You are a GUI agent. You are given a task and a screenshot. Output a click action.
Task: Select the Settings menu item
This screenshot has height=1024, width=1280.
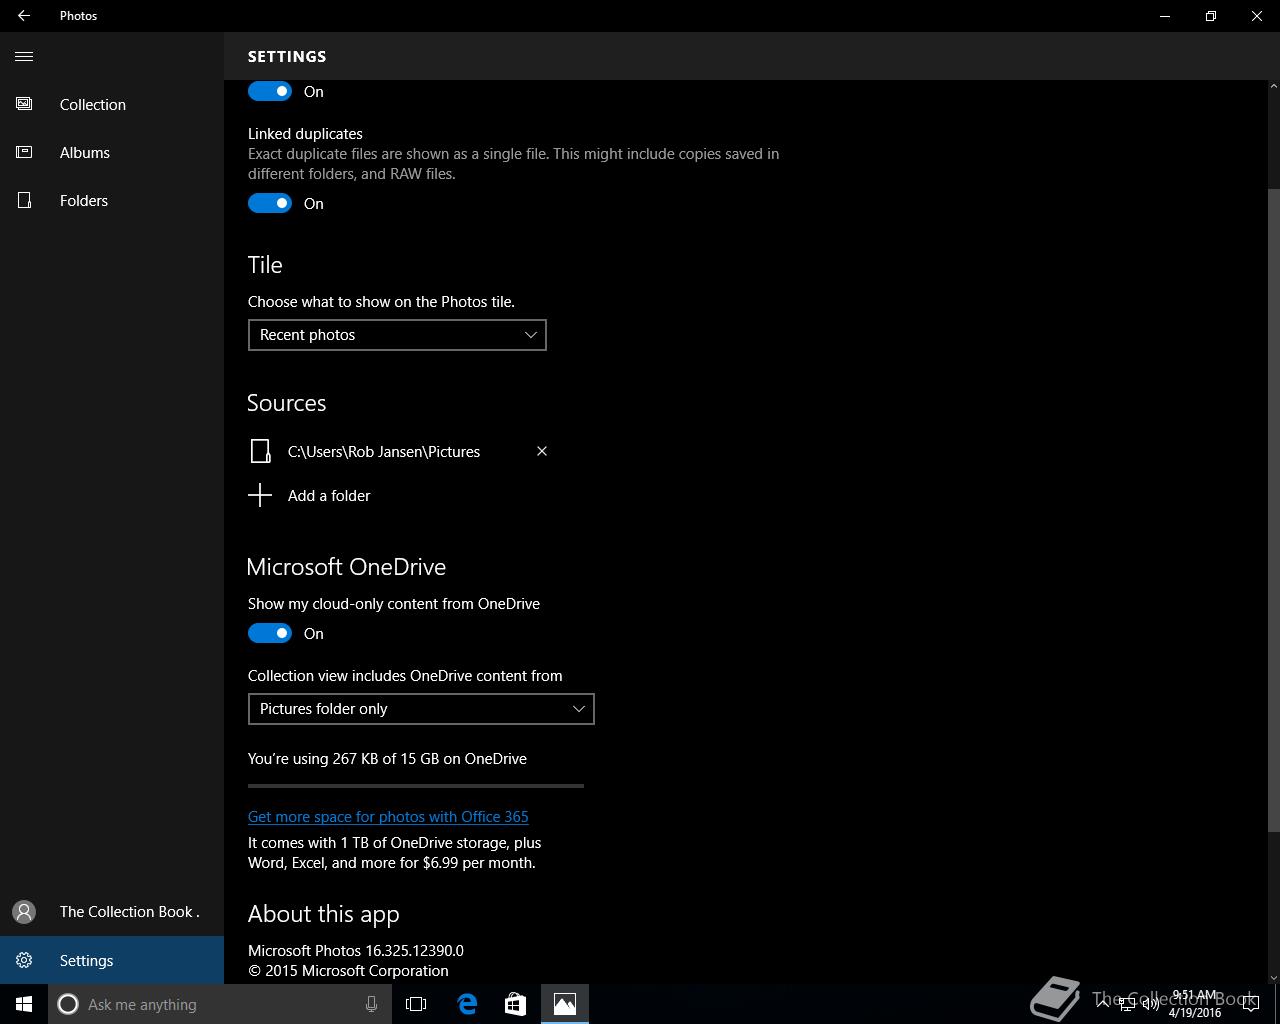click(x=112, y=960)
